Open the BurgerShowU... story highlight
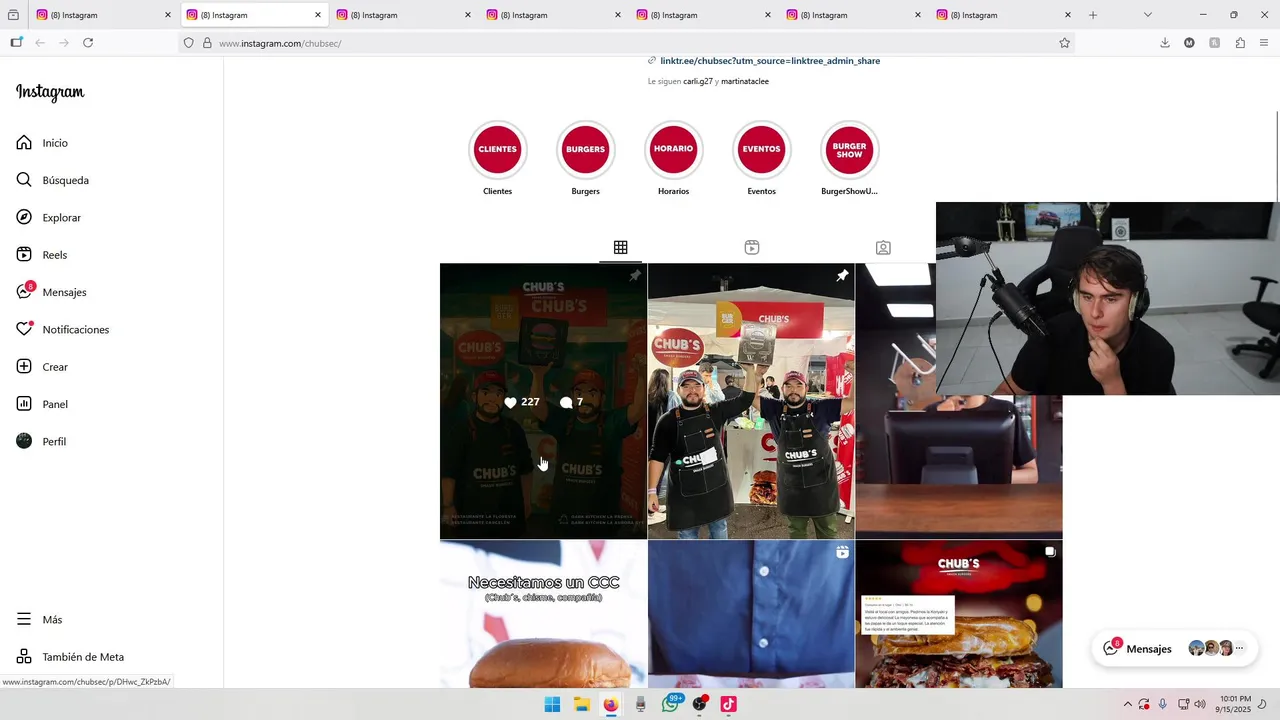This screenshot has height=720, width=1280. point(849,150)
